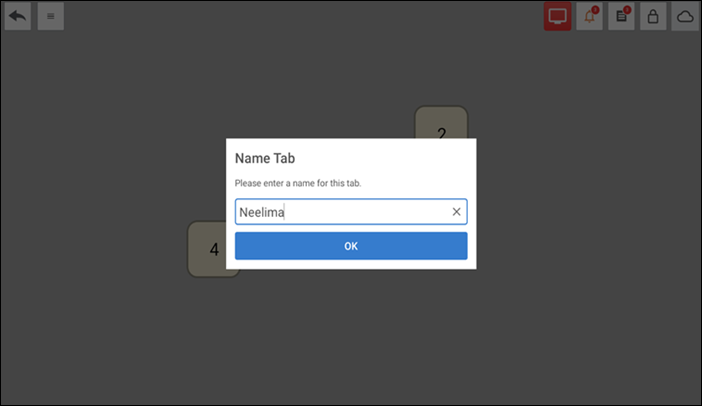
Task: Open the orders receipt icon
Action: click(x=621, y=17)
